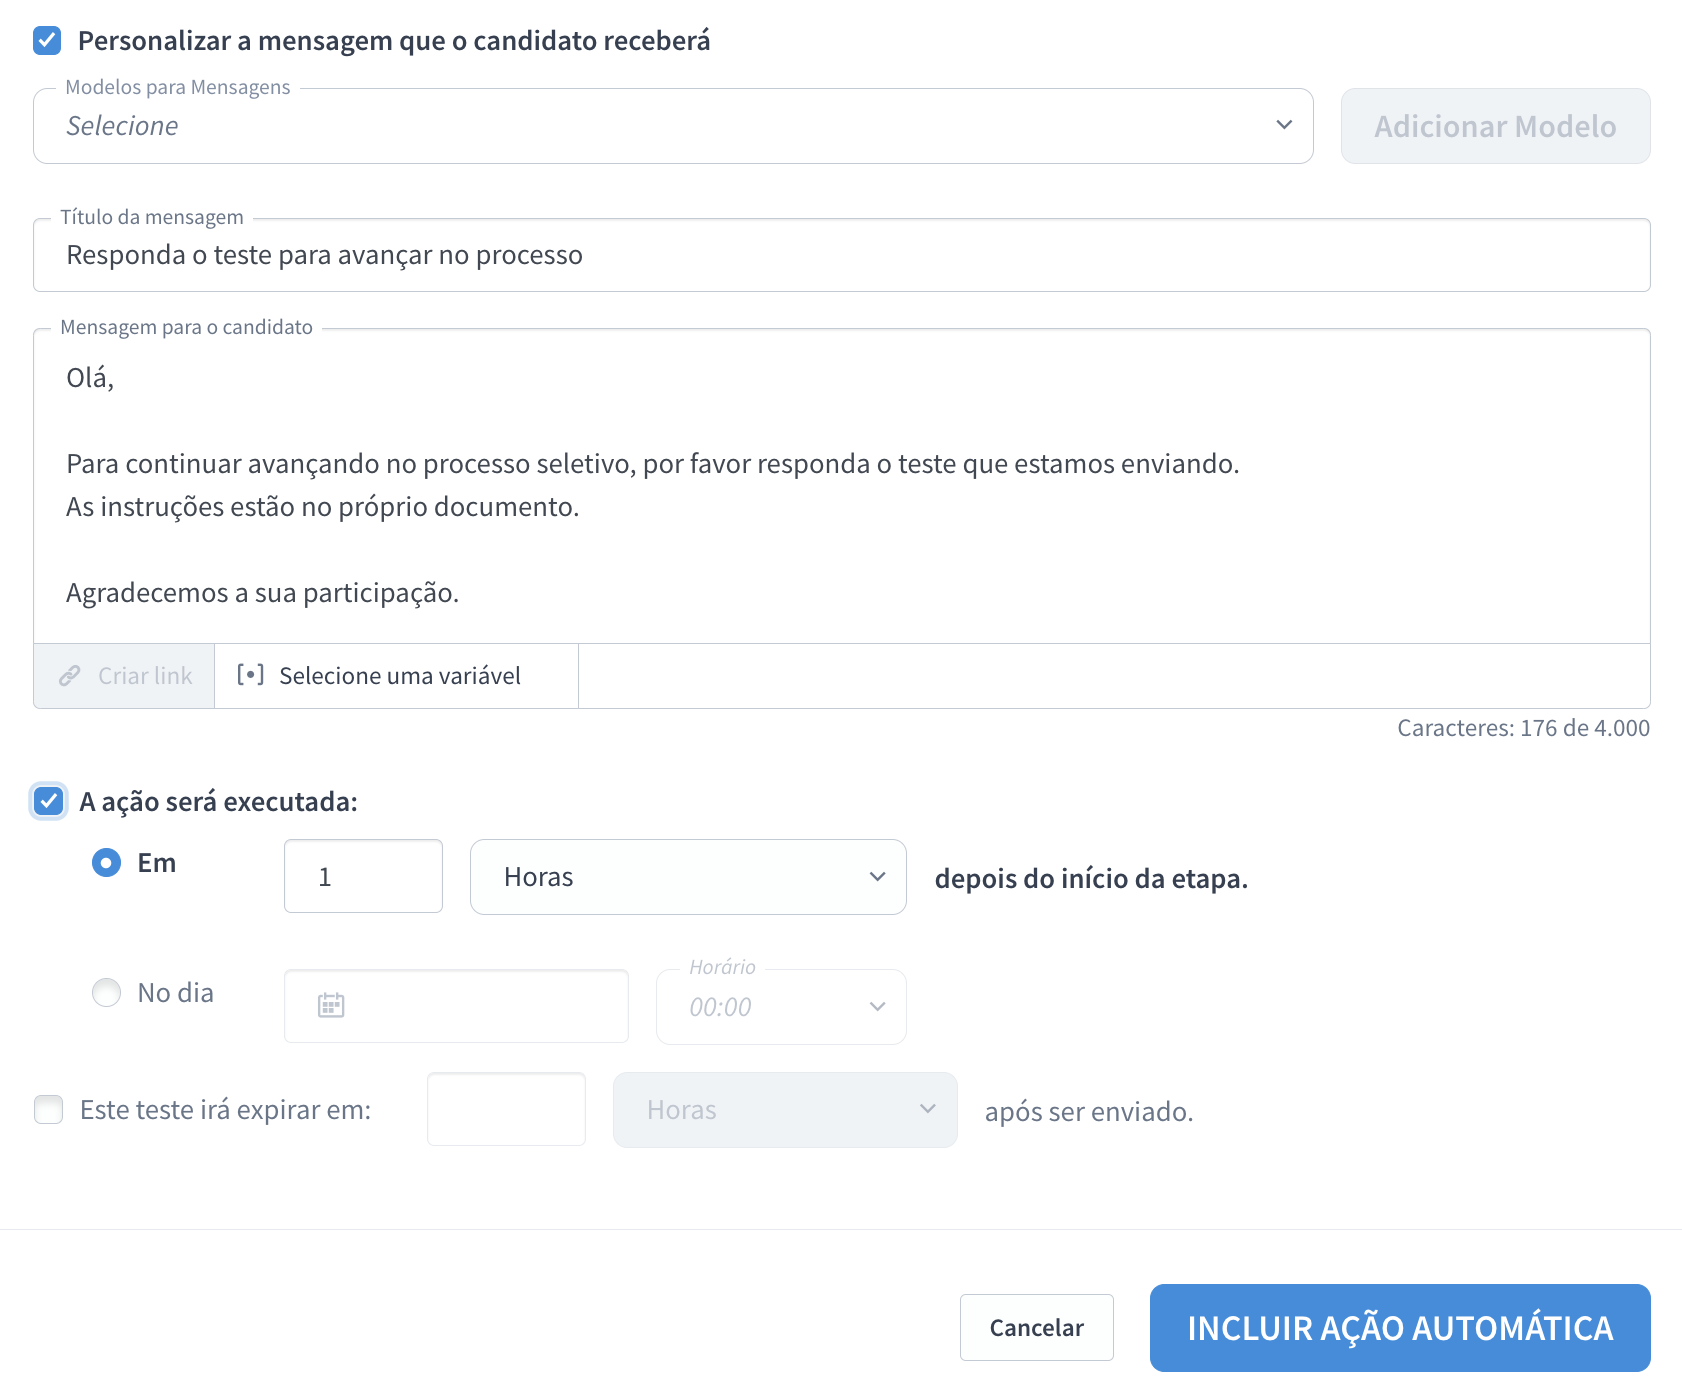Click into the Título da mensagem field
This screenshot has width=1682, height=1396.
pyautogui.click(x=840, y=256)
